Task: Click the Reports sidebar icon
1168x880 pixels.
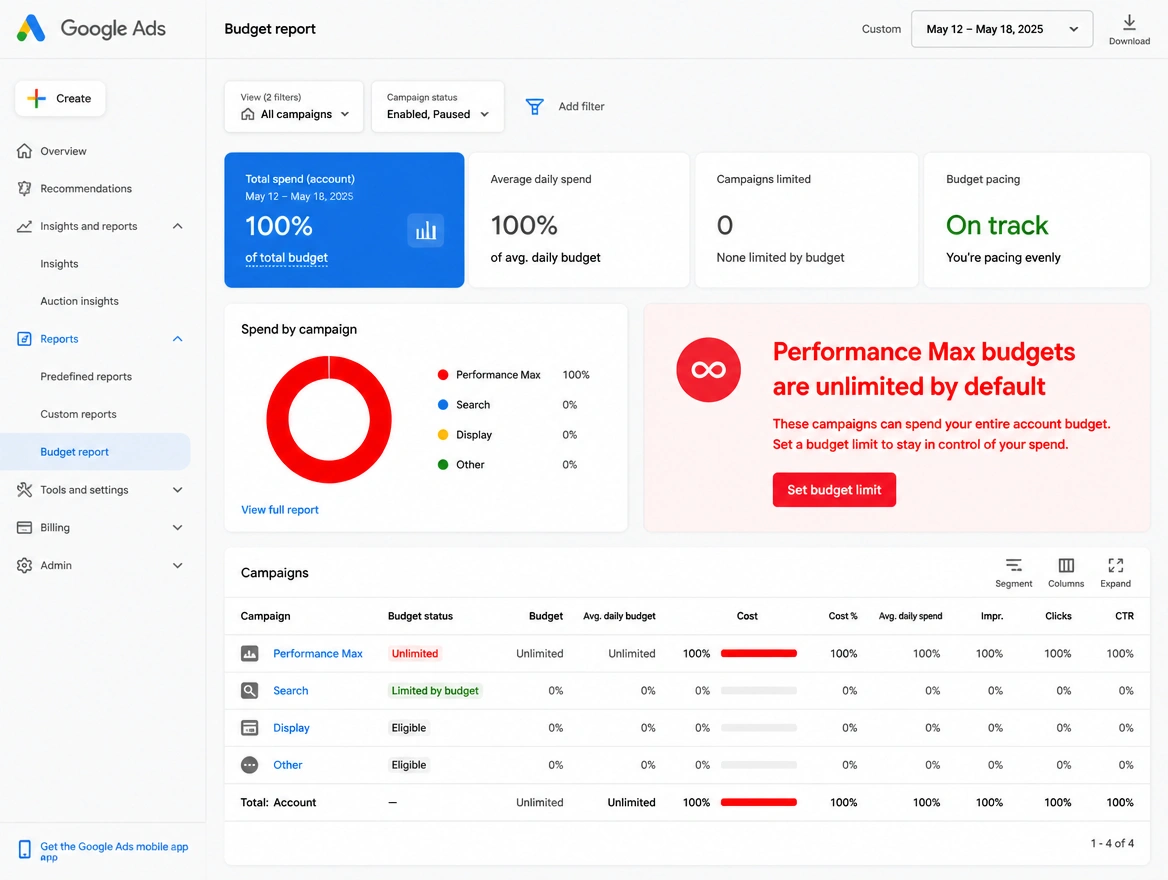Action: coord(25,339)
